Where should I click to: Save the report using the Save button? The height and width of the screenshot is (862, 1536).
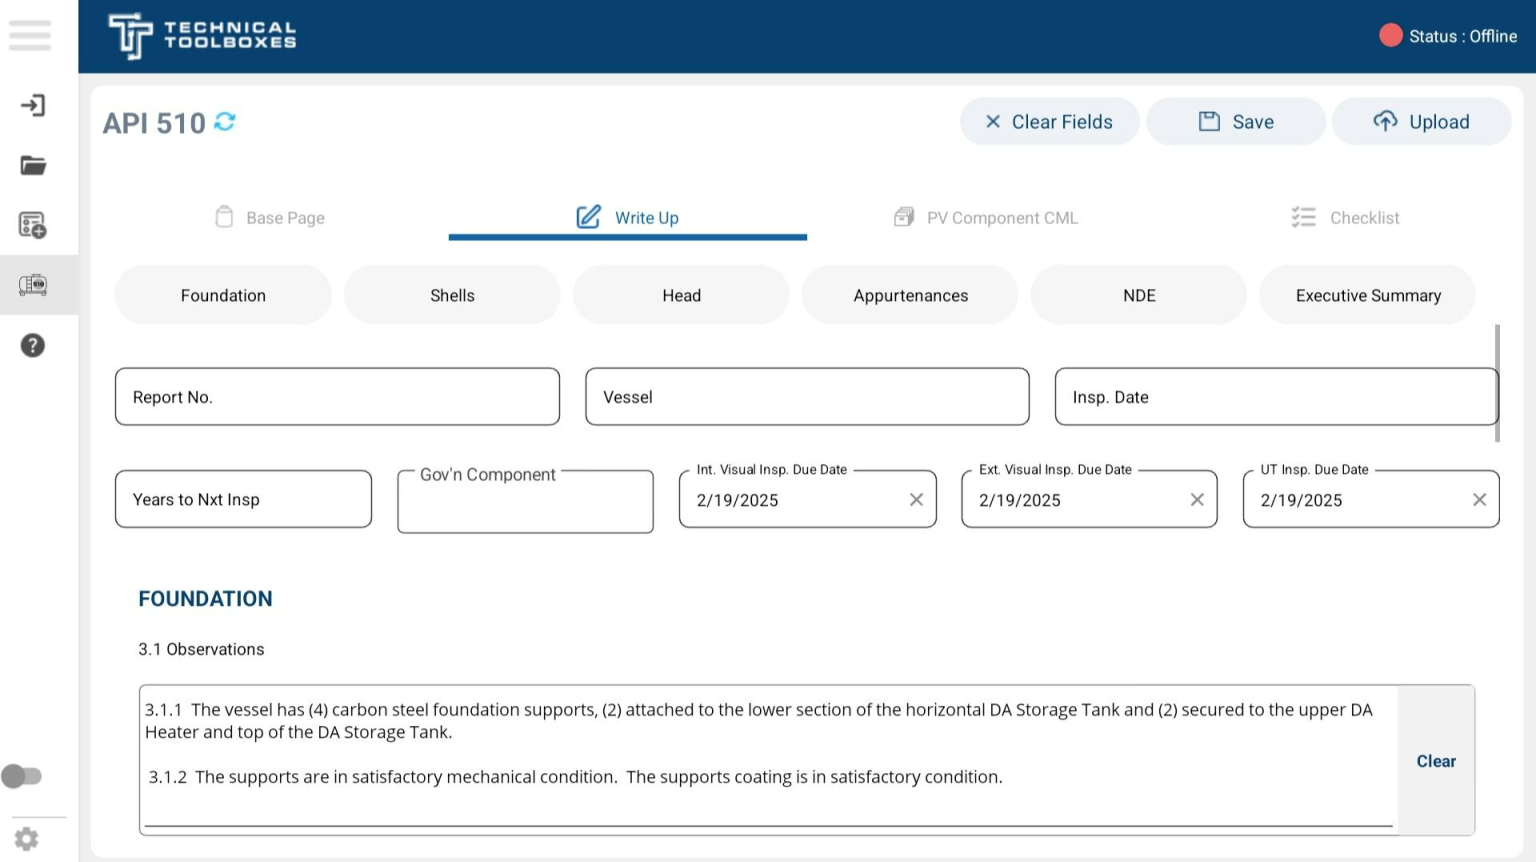pyautogui.click(x=1236, y=121)
